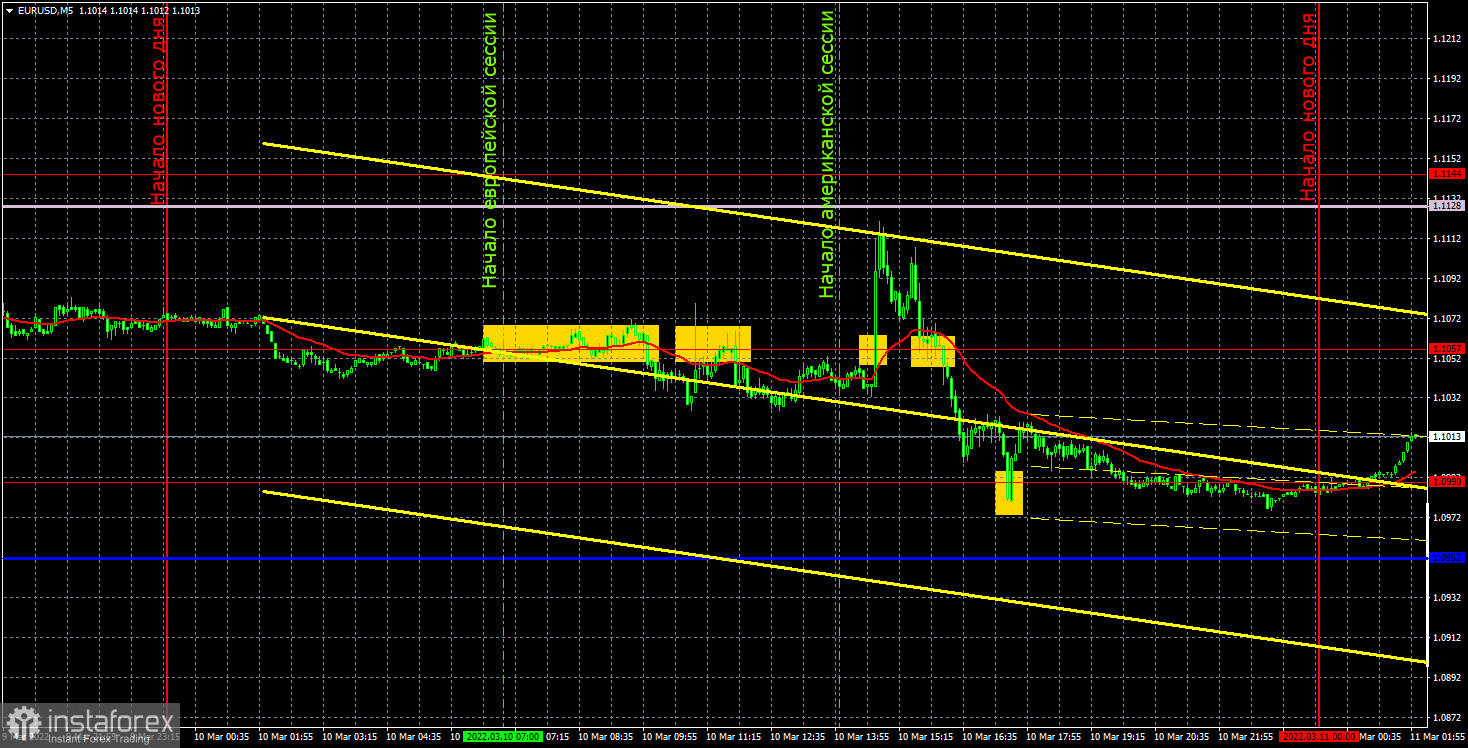Click the 1.1172 price axis label
The image size is (1468, 748).
pos(1446,118)
